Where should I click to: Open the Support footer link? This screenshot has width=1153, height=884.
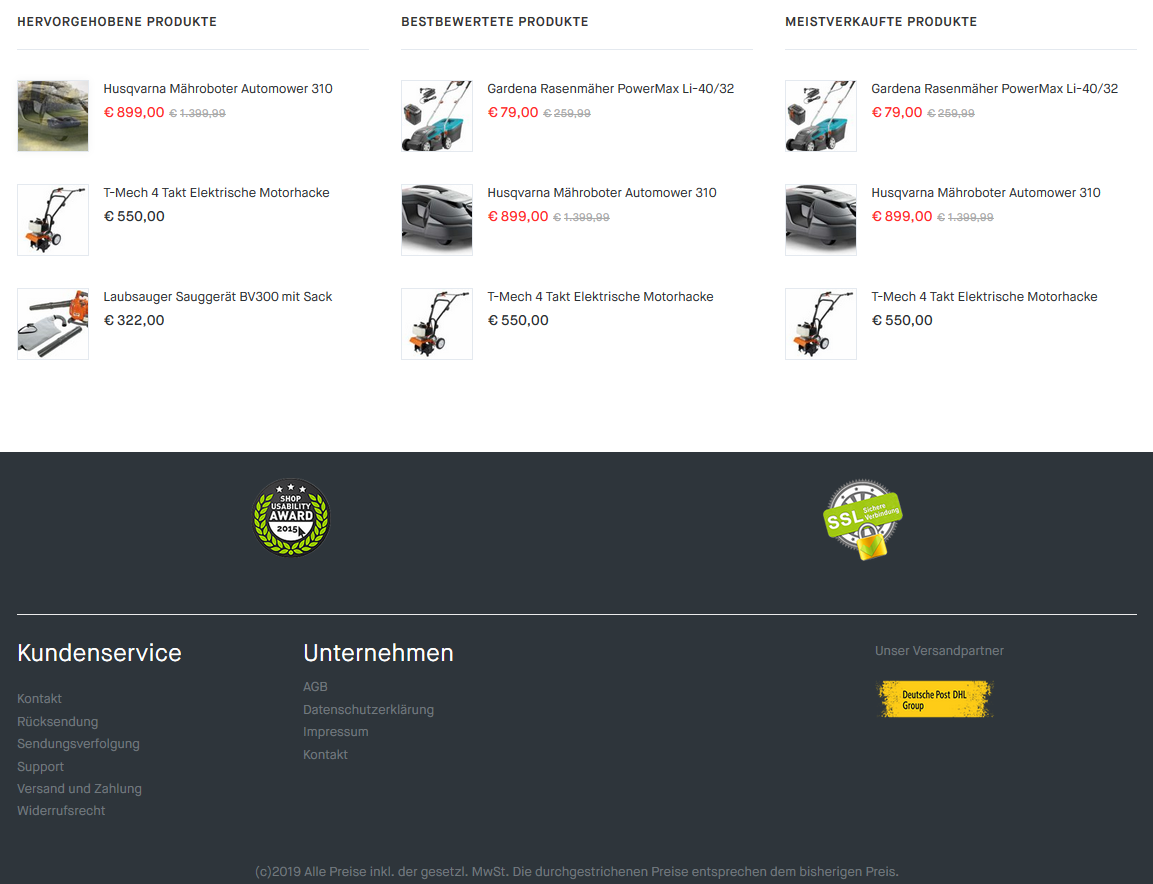pos(40,766)
